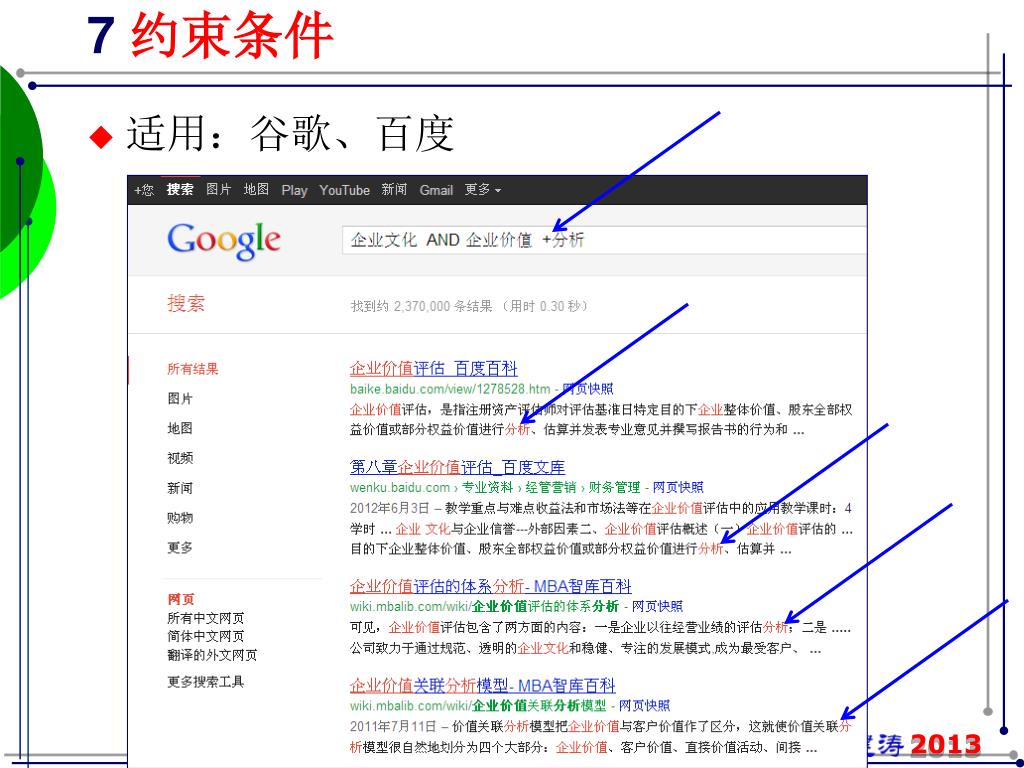Click the result count text 找到约 2,370,000 条结果
Screen dimensions: 1024x768
[421, 306]
